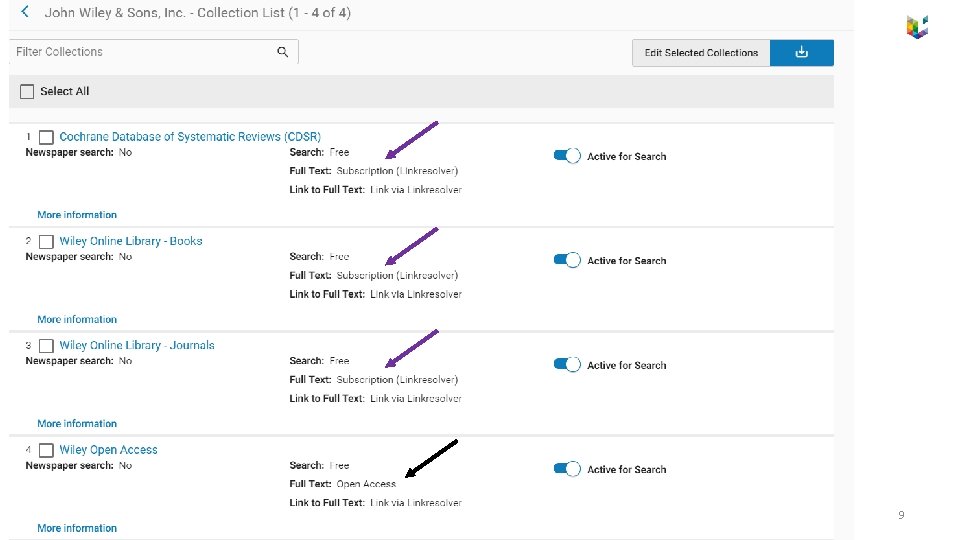Screen dimensions: 960x540
Task: Open Cochrane Database of Systematic Reviews link
Action: pyautogui.click(x=190, y=137)
